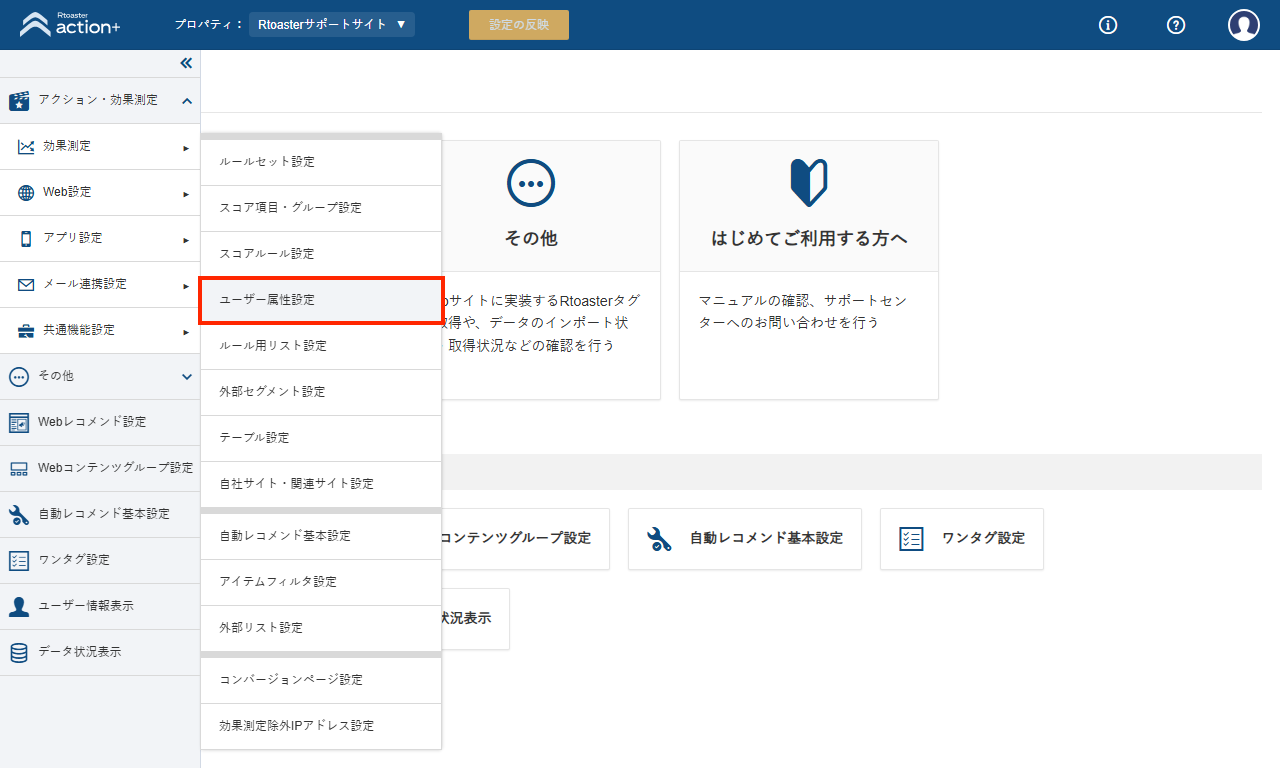Open the information circle icon in header
Viewport: 1280px width, 768px height.
pos(1108,25)
